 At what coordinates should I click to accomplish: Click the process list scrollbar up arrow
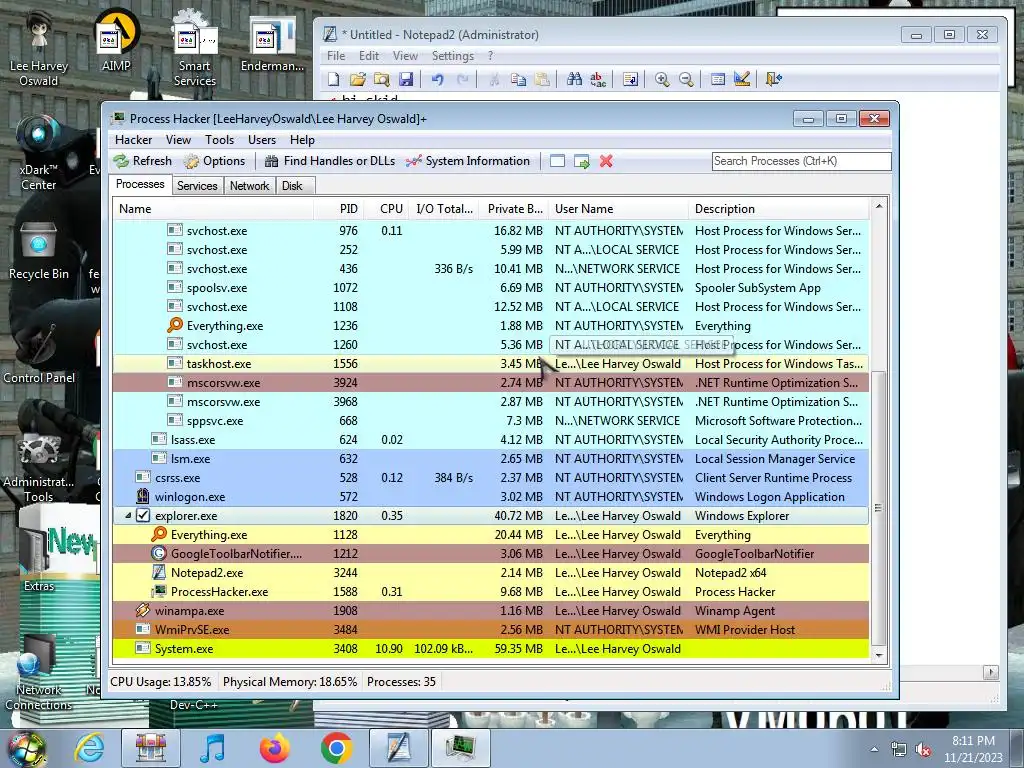(x=879, y=206)
